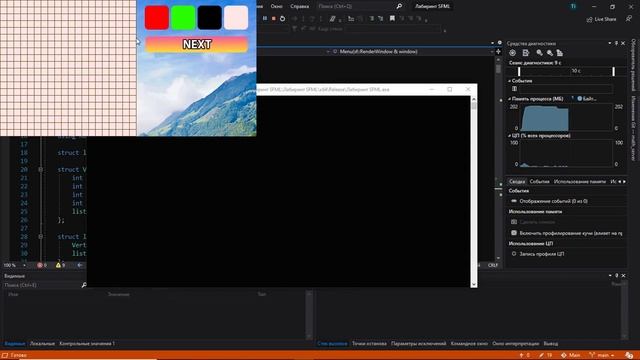Open diagnostic tools panel options dropdown
Viewport: 640px width, 360px height.
point(610,43)
